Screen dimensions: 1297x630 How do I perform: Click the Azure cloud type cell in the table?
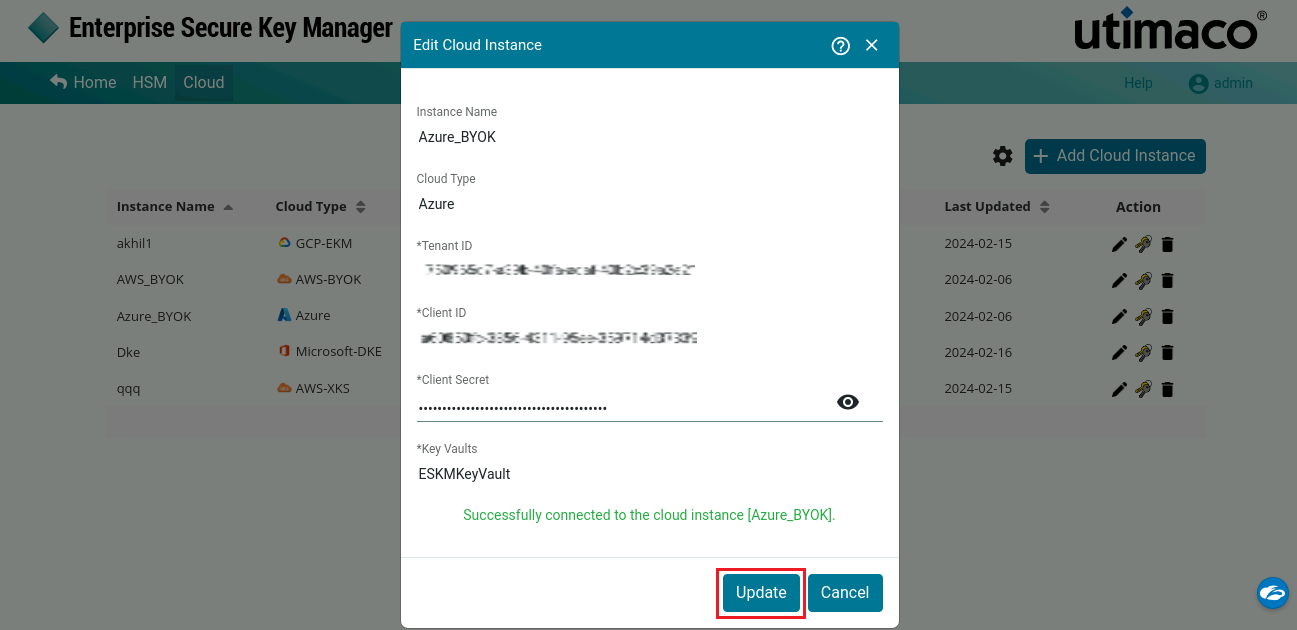[x=313, y=316]
